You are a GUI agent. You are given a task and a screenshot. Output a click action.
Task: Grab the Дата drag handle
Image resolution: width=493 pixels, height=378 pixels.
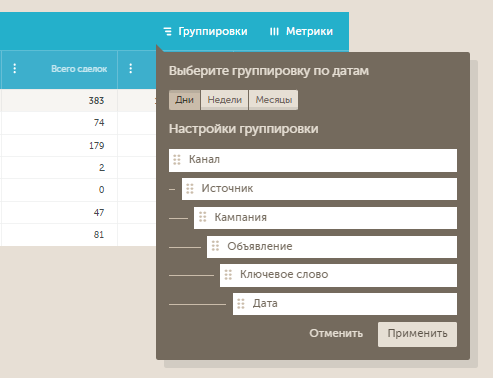tap(241, 304)
